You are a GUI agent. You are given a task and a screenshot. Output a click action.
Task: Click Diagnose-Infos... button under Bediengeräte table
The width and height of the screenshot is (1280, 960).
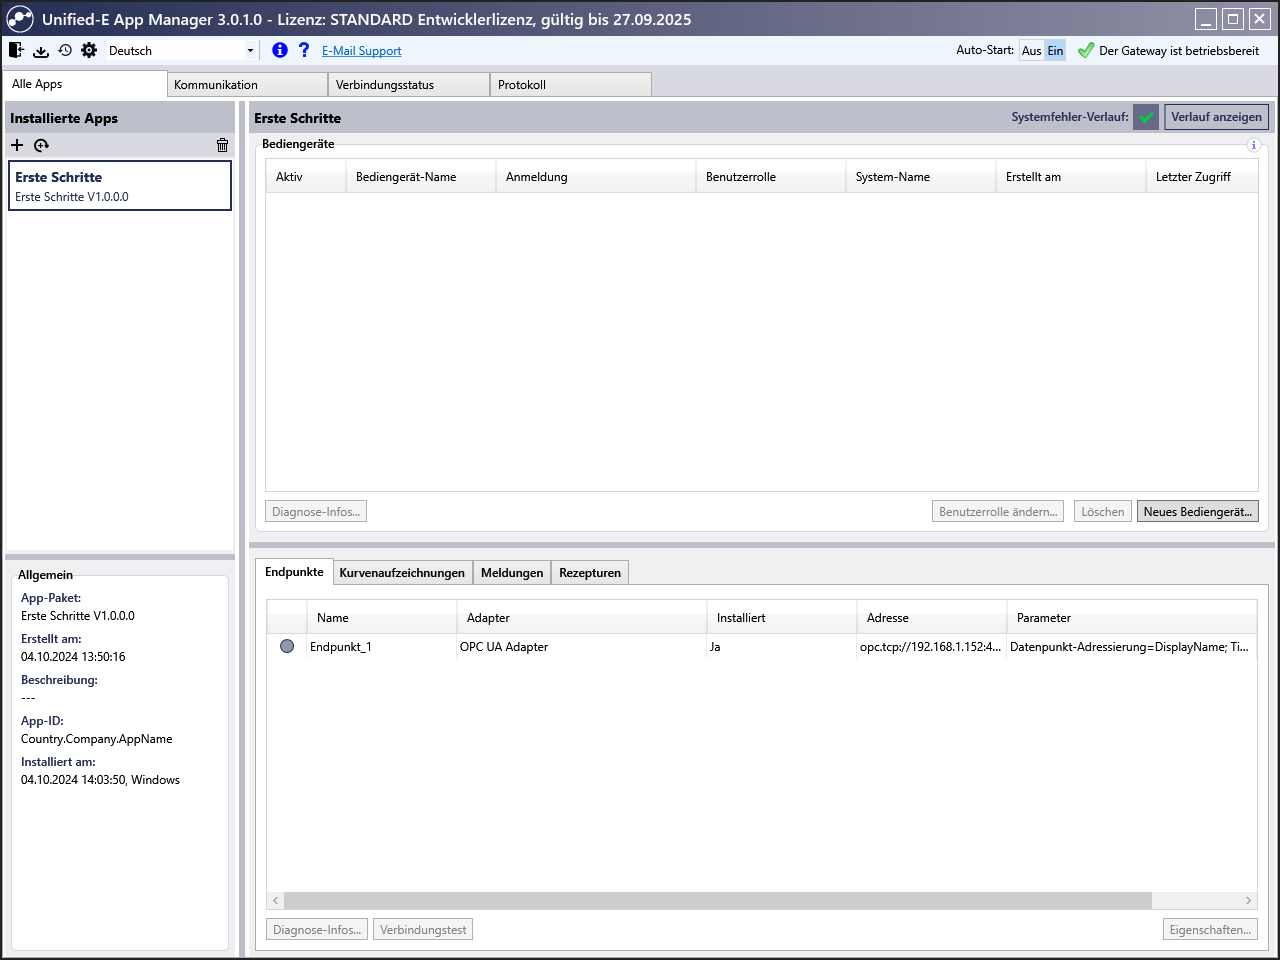coord(316,511)
